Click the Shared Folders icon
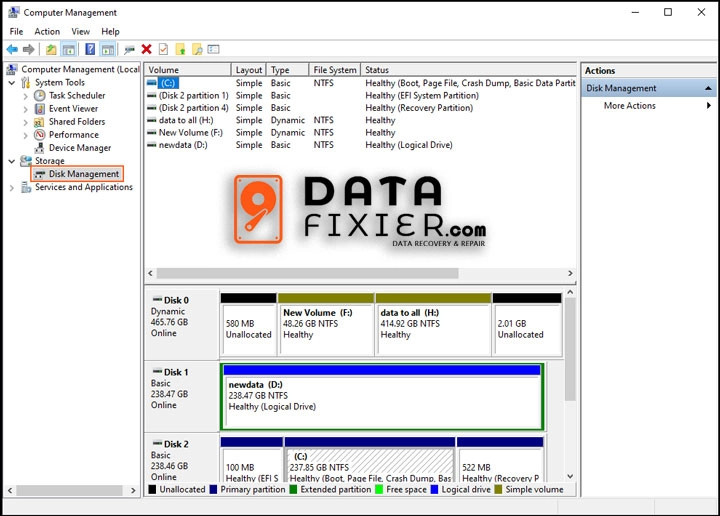The image size is (720, 516). tap(40, 122)
